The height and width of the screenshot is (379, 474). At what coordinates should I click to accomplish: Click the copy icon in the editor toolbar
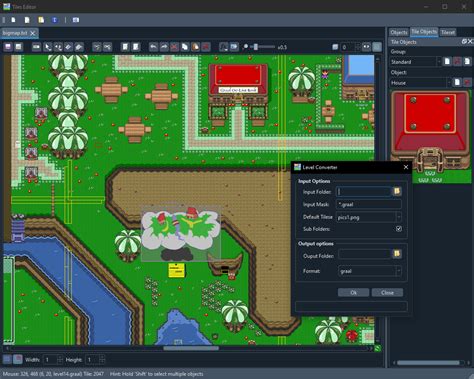click(x=185, y=47)
